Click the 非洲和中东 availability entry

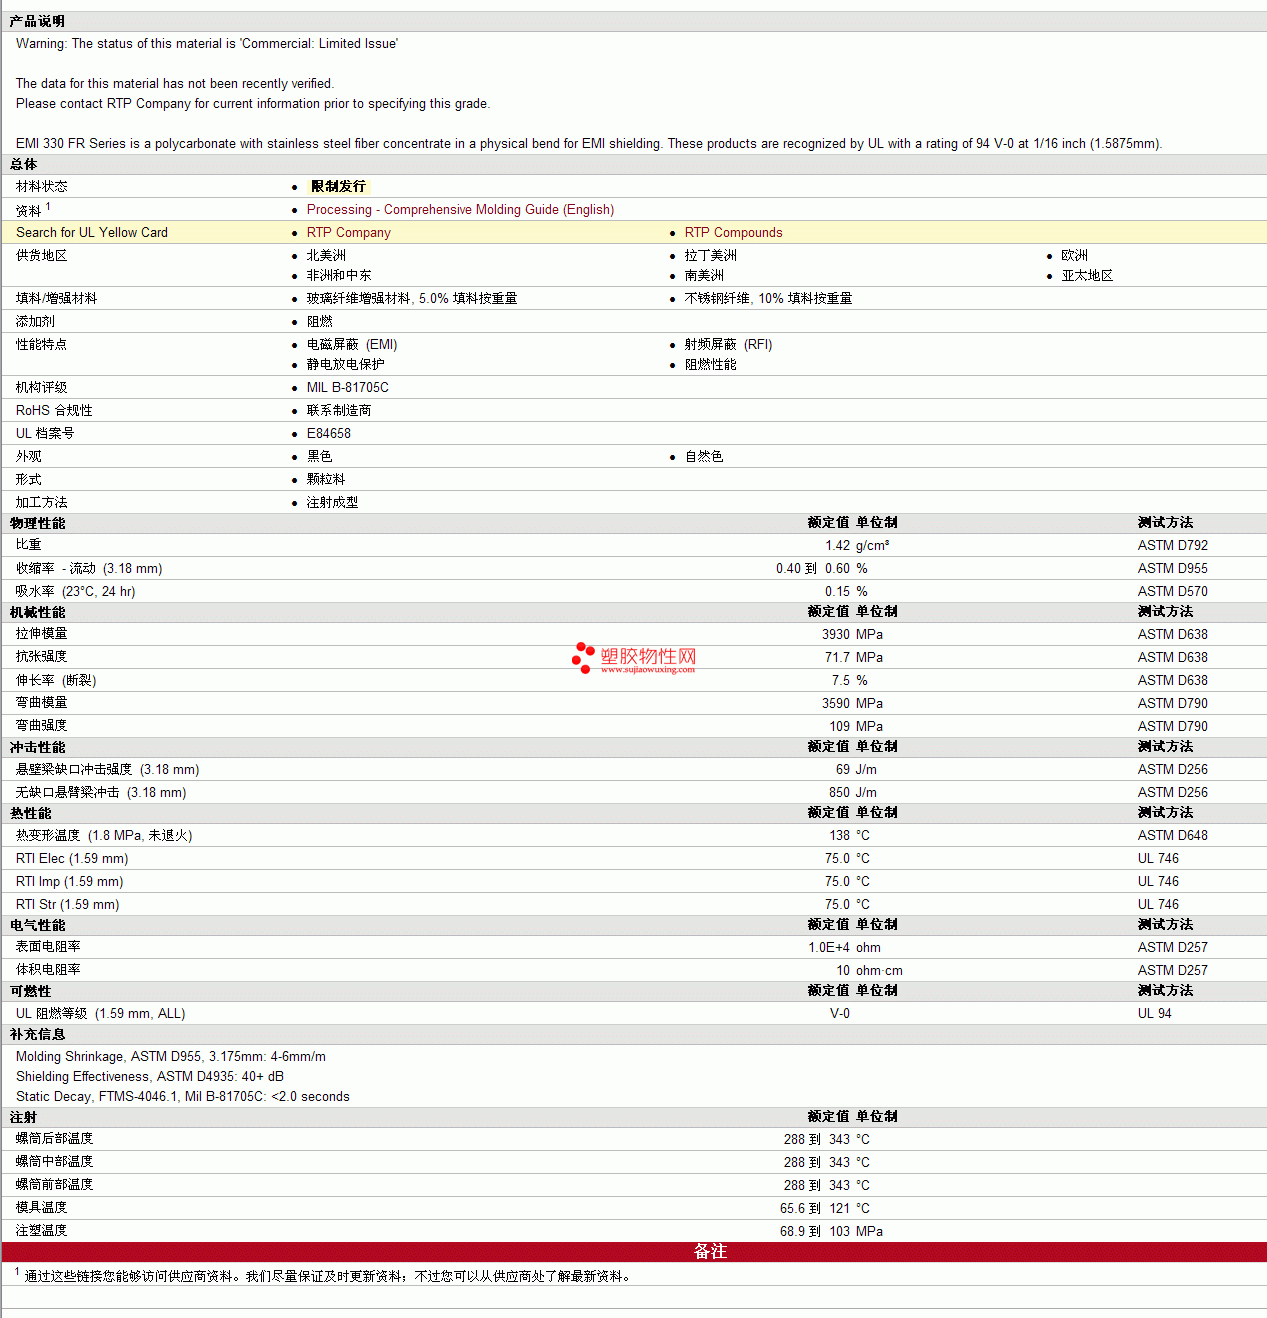[x=339, y=275]
